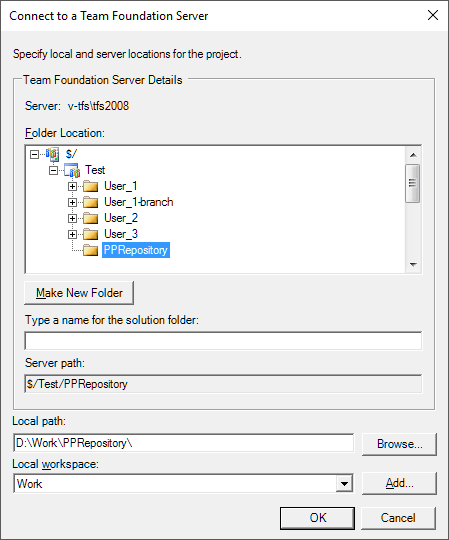Open the Local workspace dropdown
Image resolution: width=449 pixels, height=540 pixels.
[344, 484]
